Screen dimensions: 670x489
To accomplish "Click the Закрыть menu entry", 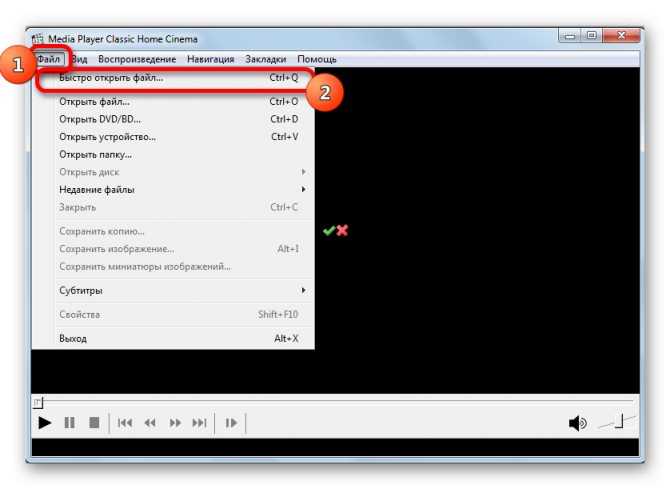I will click(x=173, y=207).
